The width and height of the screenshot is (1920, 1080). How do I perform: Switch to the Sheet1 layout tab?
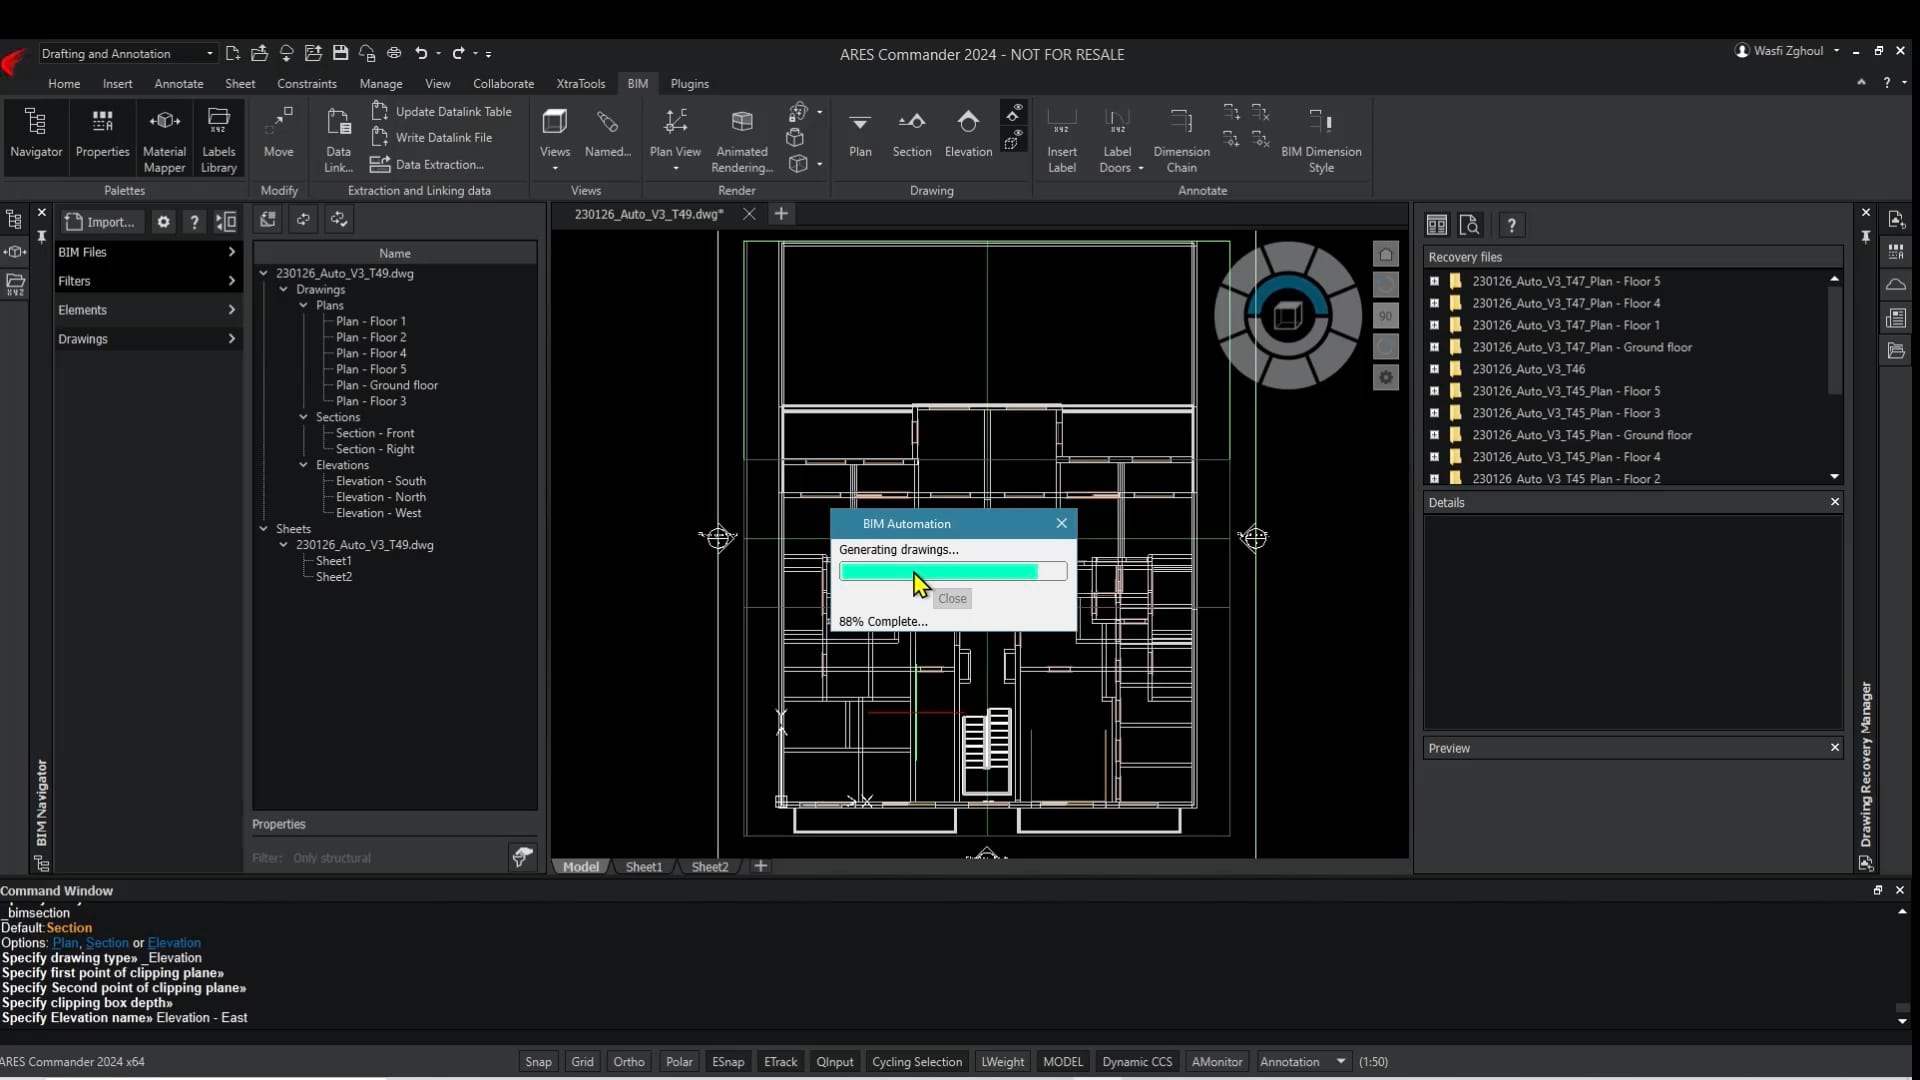pyautogui.click(x=643, y=867)
